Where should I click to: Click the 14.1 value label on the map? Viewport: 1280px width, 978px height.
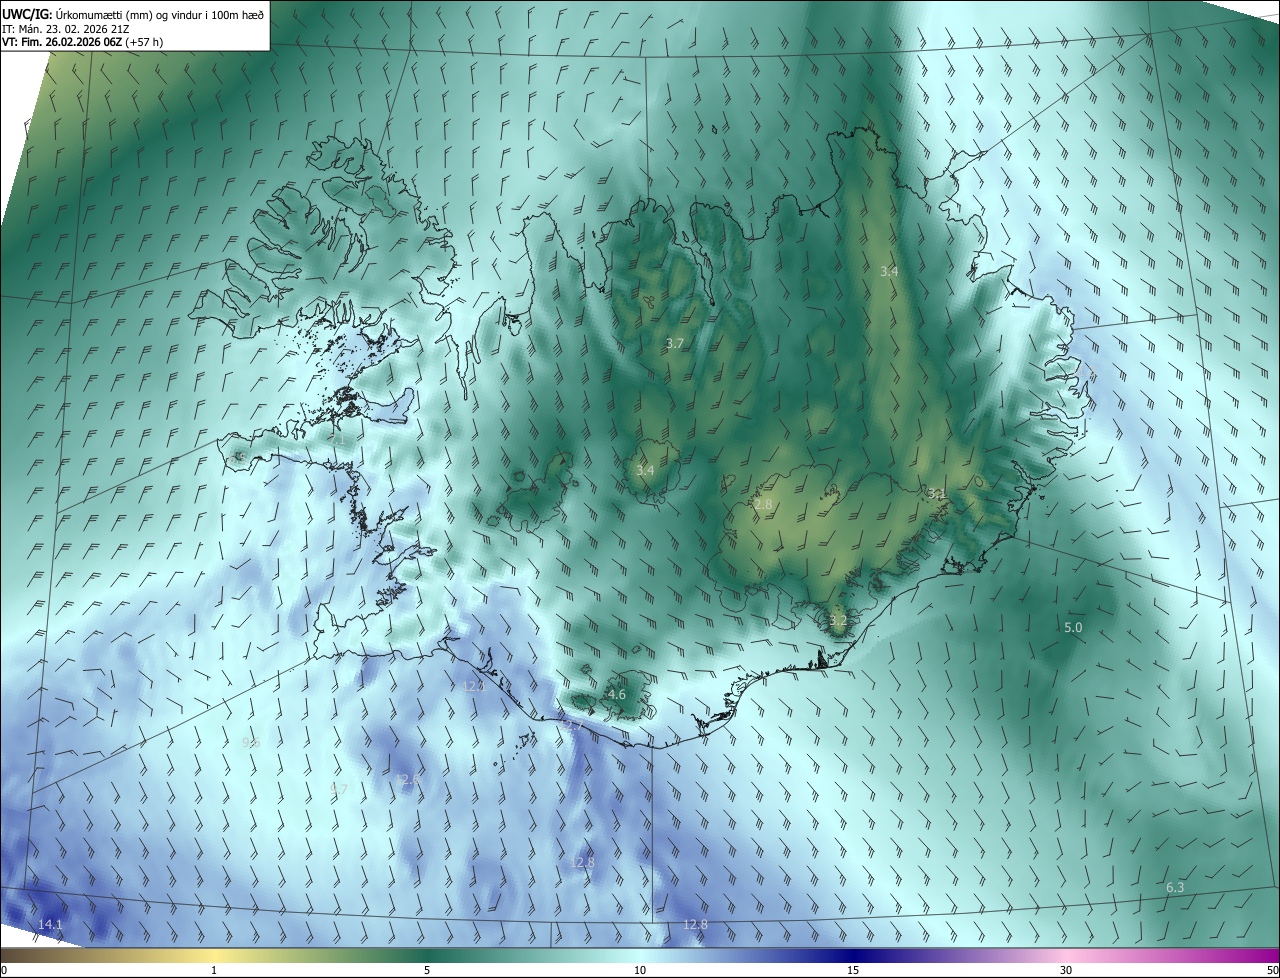[x=50, y=924]
